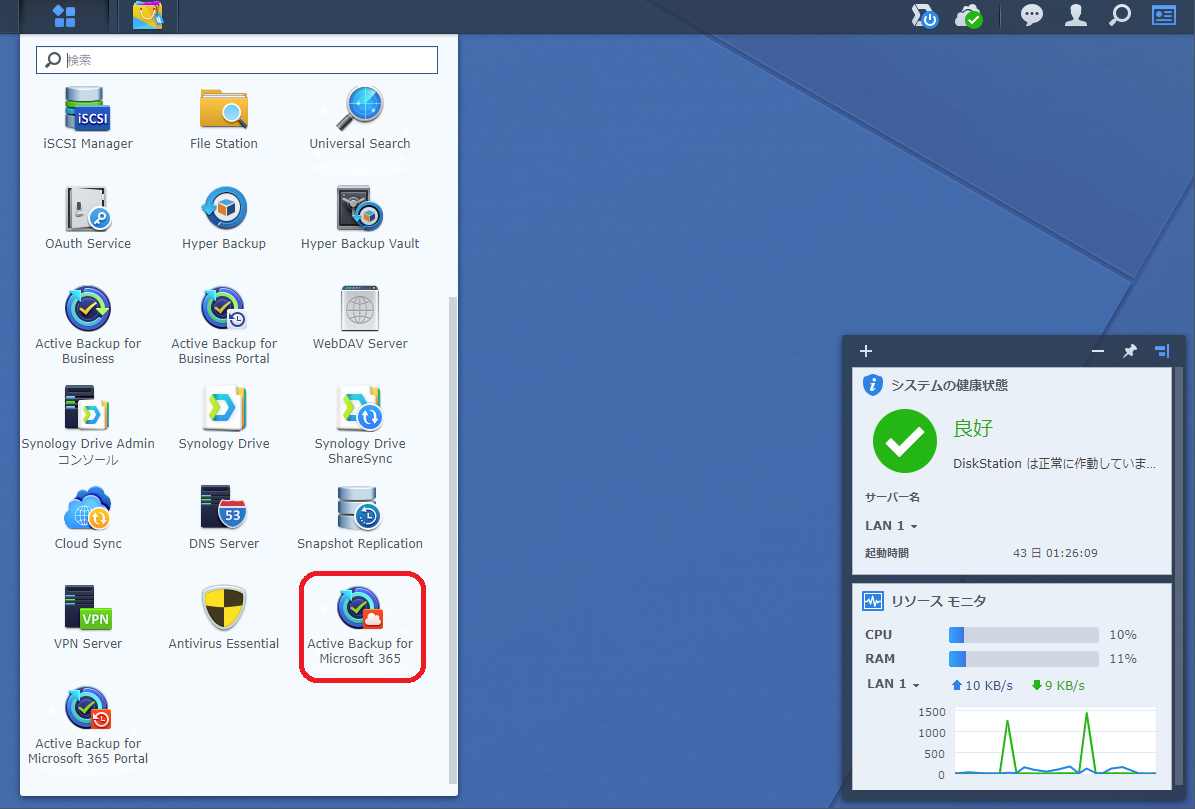
Task: Click the network traffic graph
Action: [1056, 741]
